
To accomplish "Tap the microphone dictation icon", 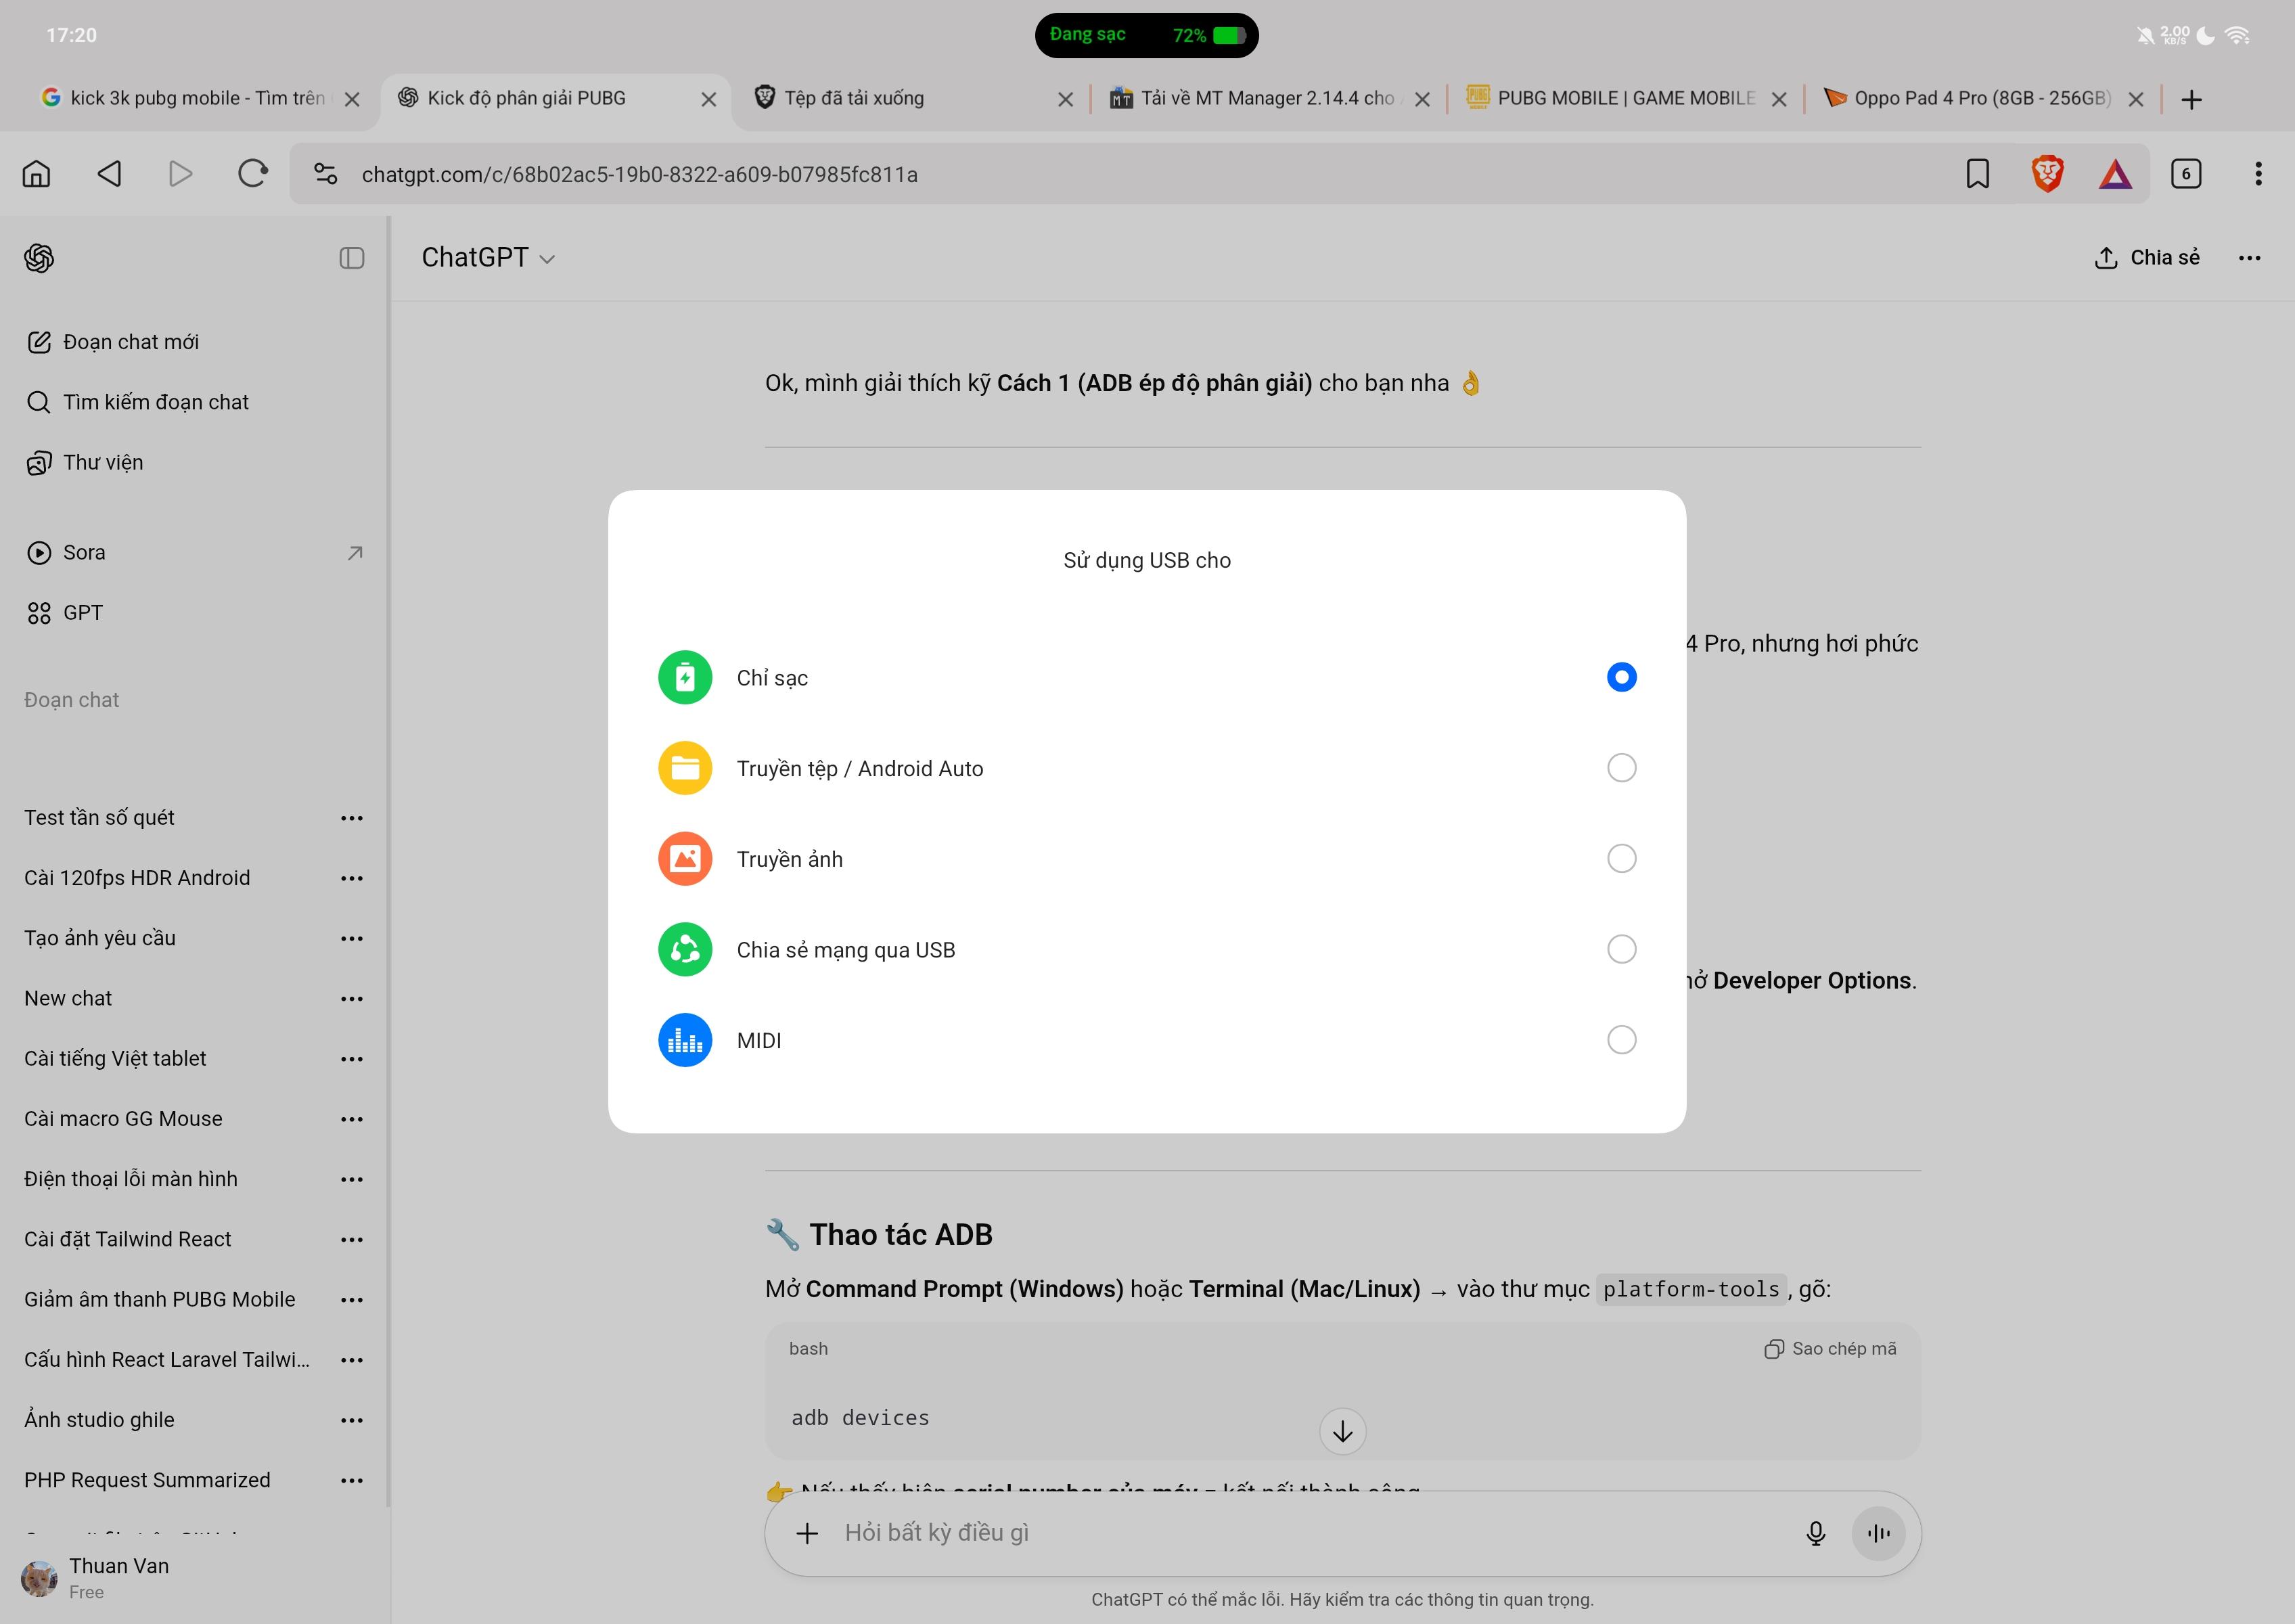I will (x=1816, y=1533).
